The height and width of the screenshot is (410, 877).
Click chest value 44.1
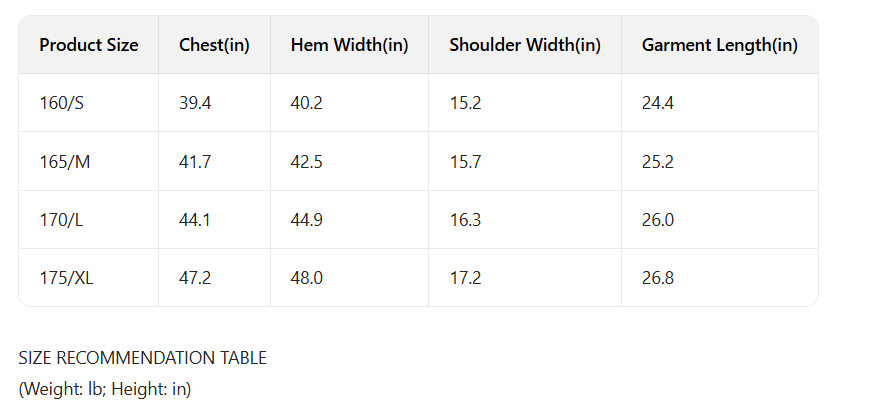(195, 219)
